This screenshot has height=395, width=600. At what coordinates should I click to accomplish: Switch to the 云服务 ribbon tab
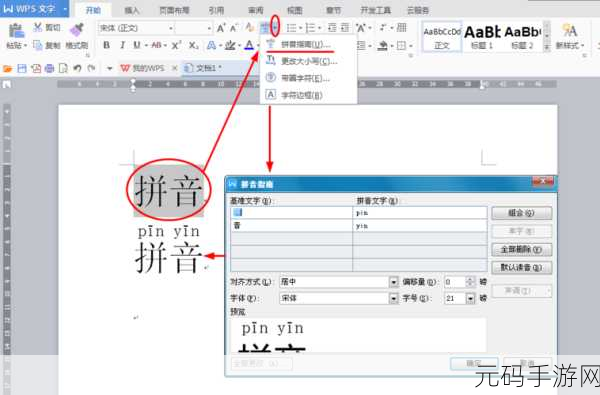[417, 10]
